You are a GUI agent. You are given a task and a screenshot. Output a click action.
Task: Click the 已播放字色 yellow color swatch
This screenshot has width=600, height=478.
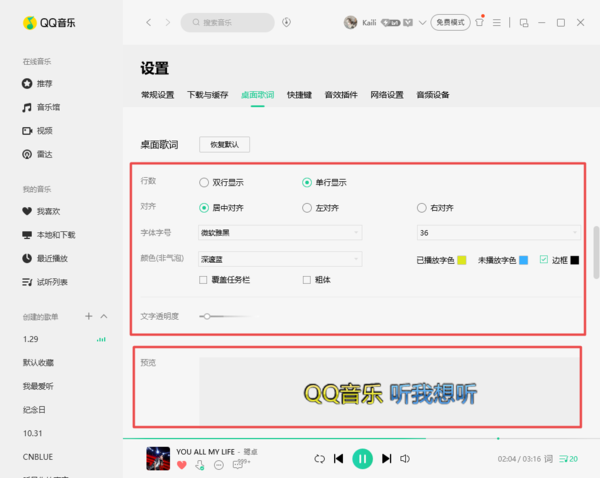462,260
